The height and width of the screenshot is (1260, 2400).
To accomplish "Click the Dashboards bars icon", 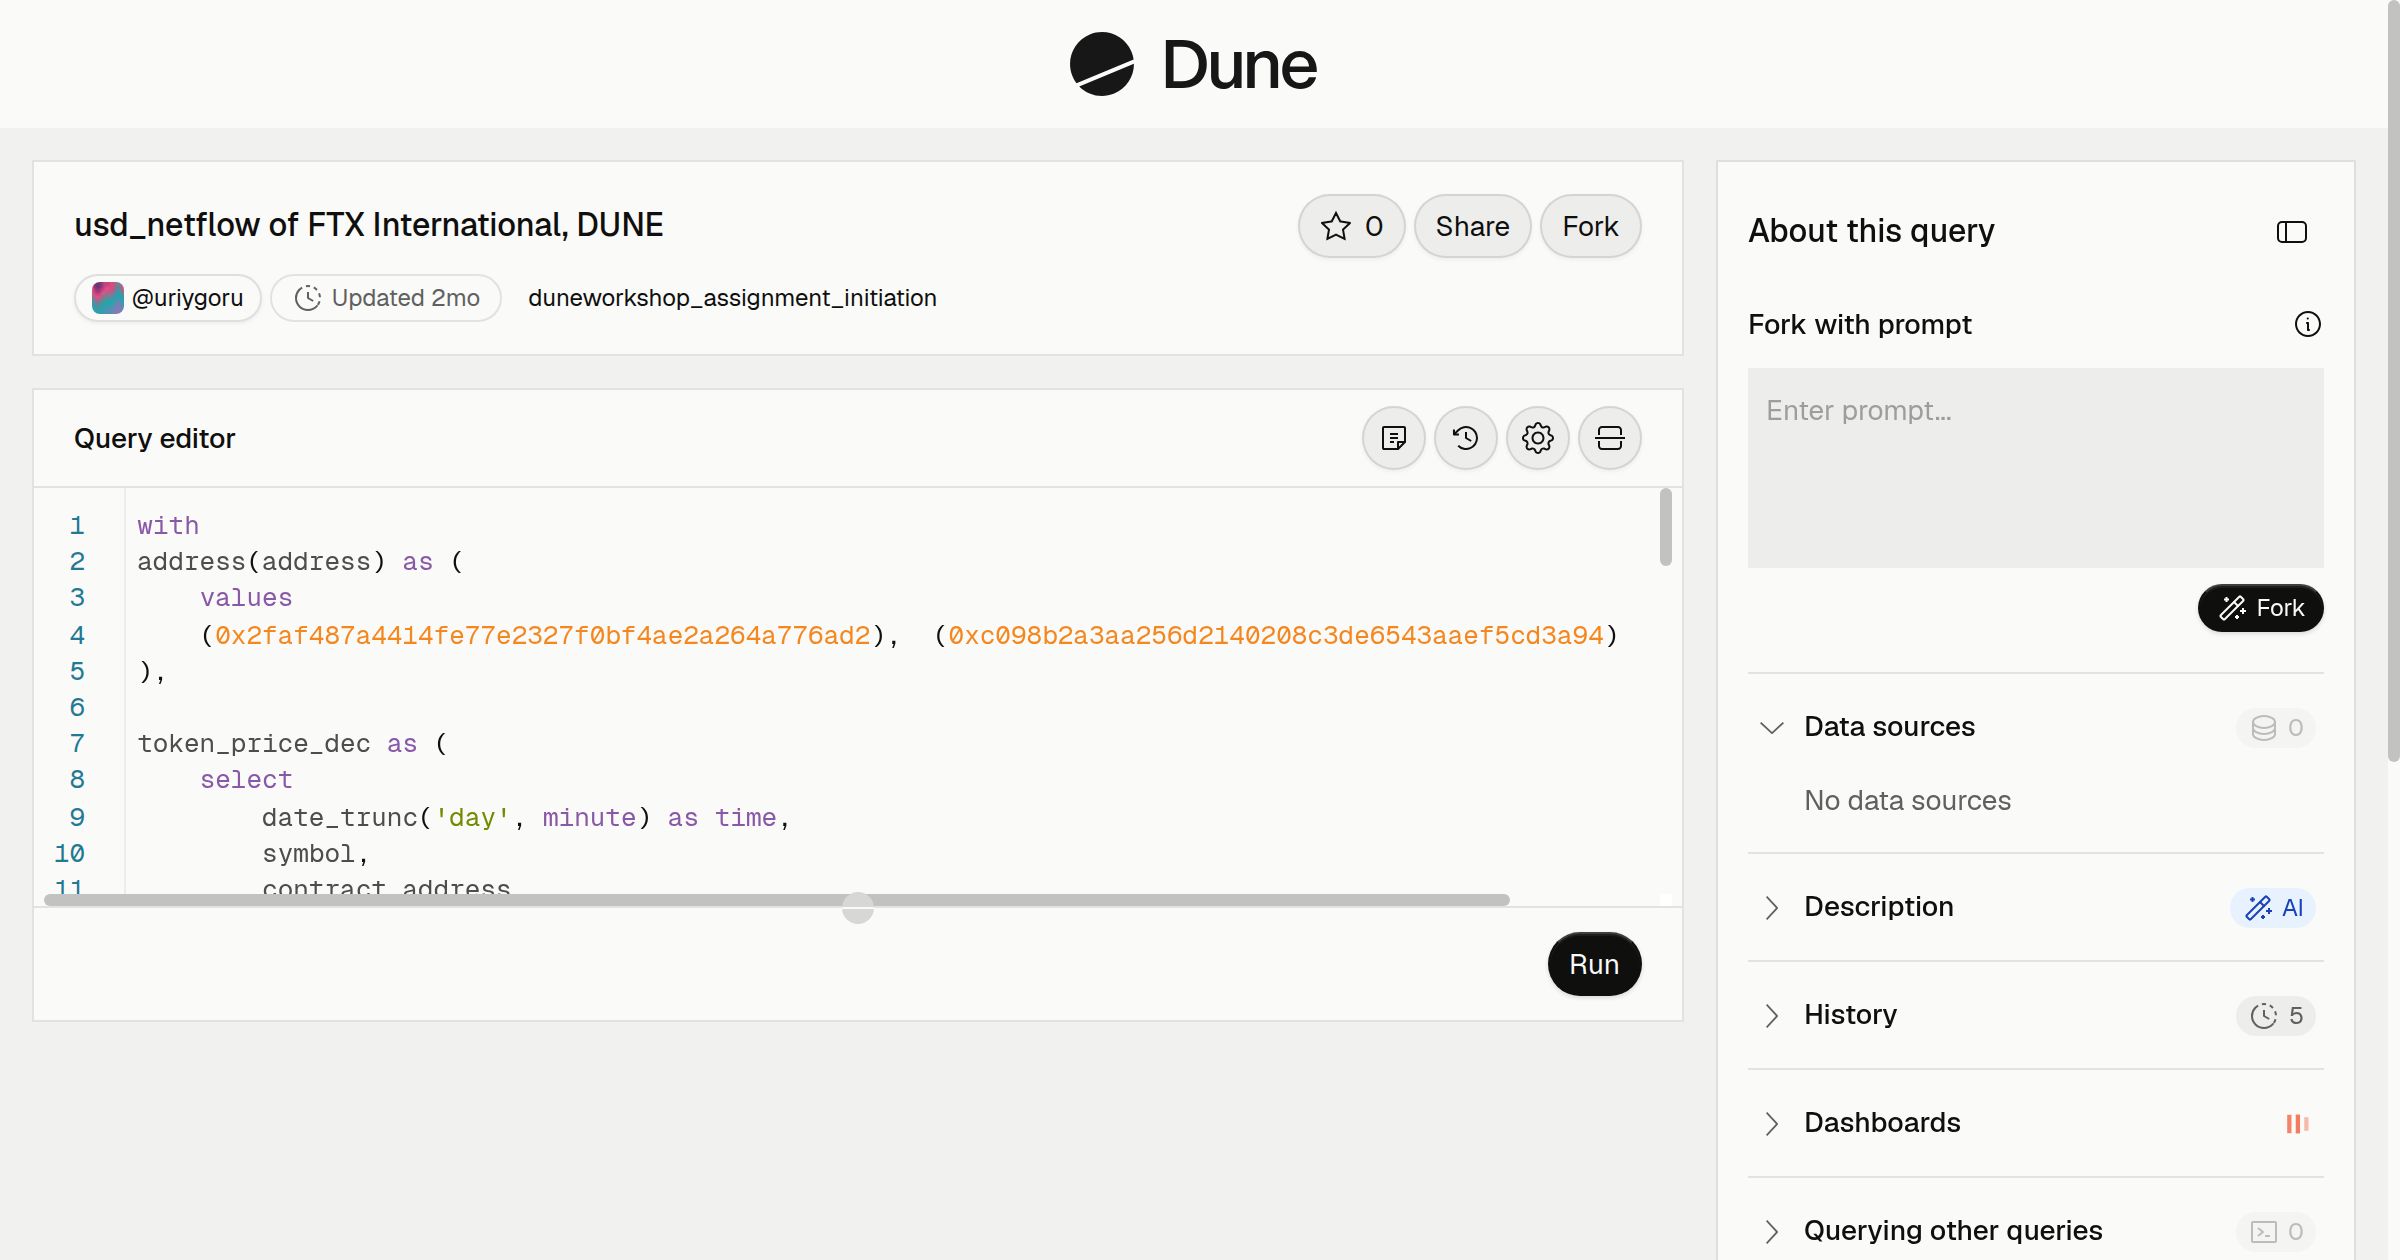I will coord(2297,1123).
